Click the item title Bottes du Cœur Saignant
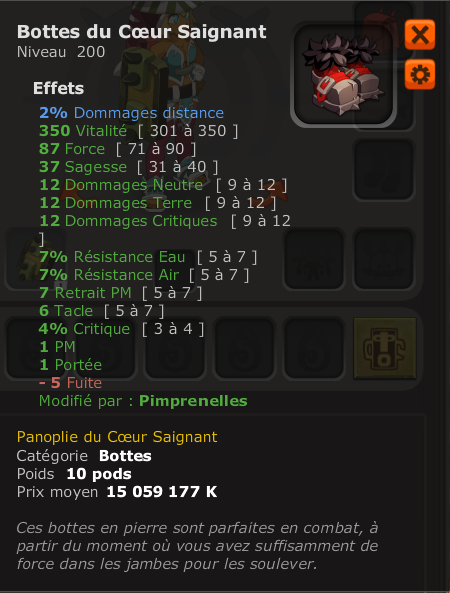This screenshot has width=450, height=593. tap(142, 32)
